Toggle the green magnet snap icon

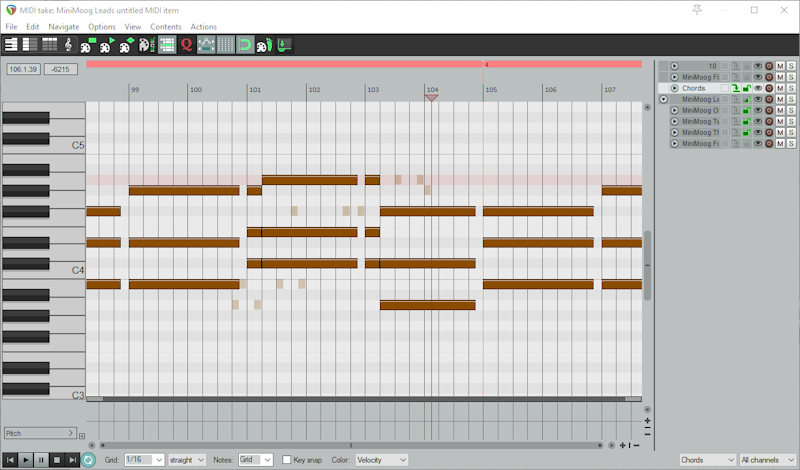click(245, 44)
